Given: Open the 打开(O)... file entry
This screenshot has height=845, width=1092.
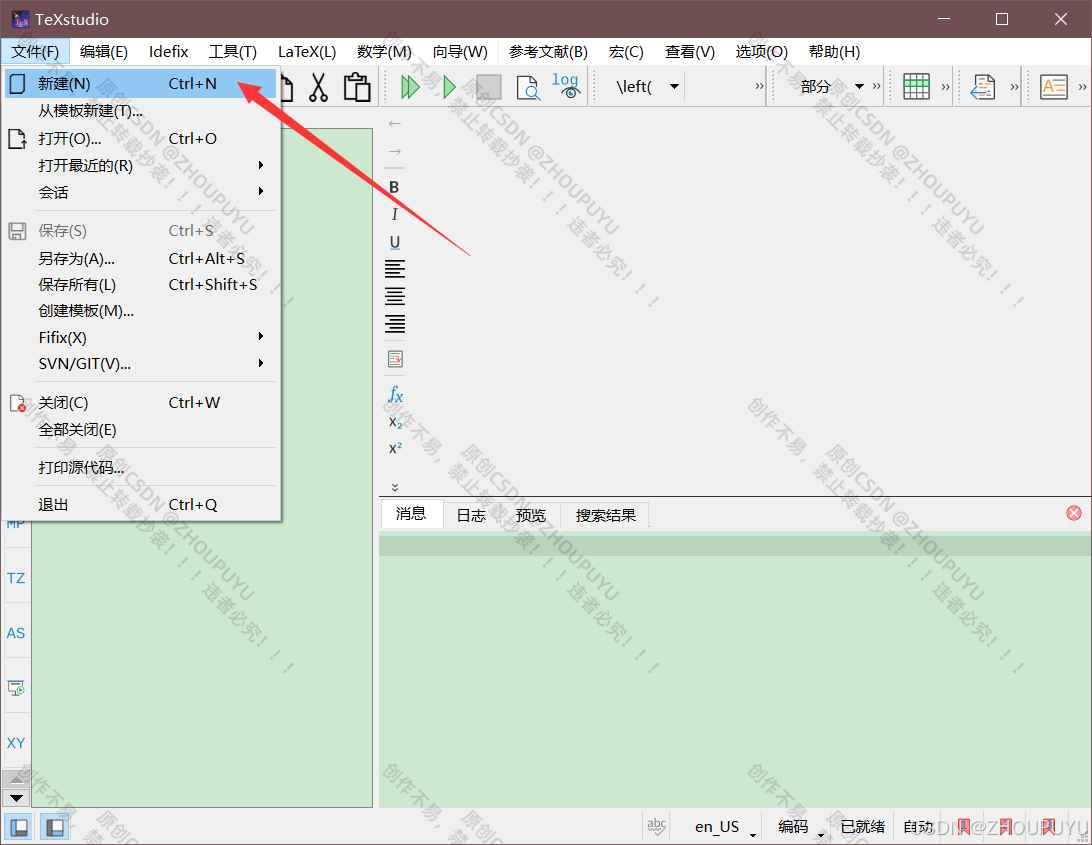Looking at the screenshot, I should pos(141,139).
